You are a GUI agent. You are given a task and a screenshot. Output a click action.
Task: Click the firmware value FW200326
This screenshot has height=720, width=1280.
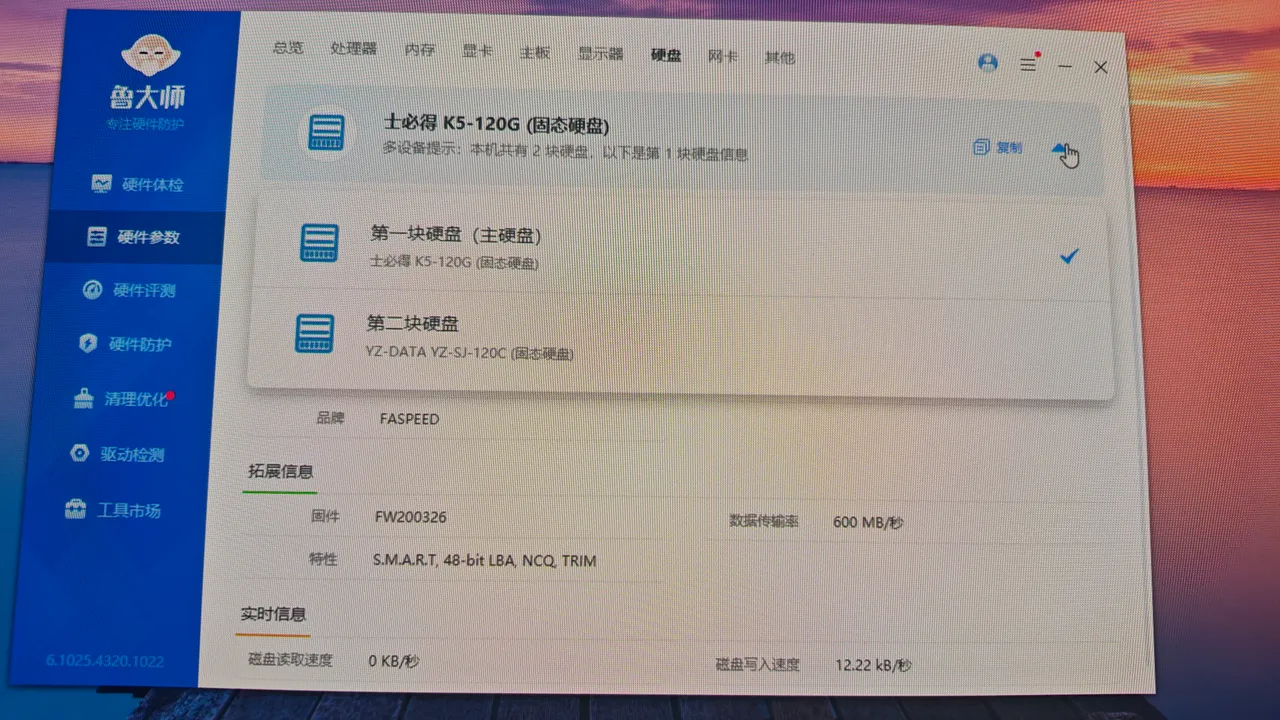pos(410,517)
